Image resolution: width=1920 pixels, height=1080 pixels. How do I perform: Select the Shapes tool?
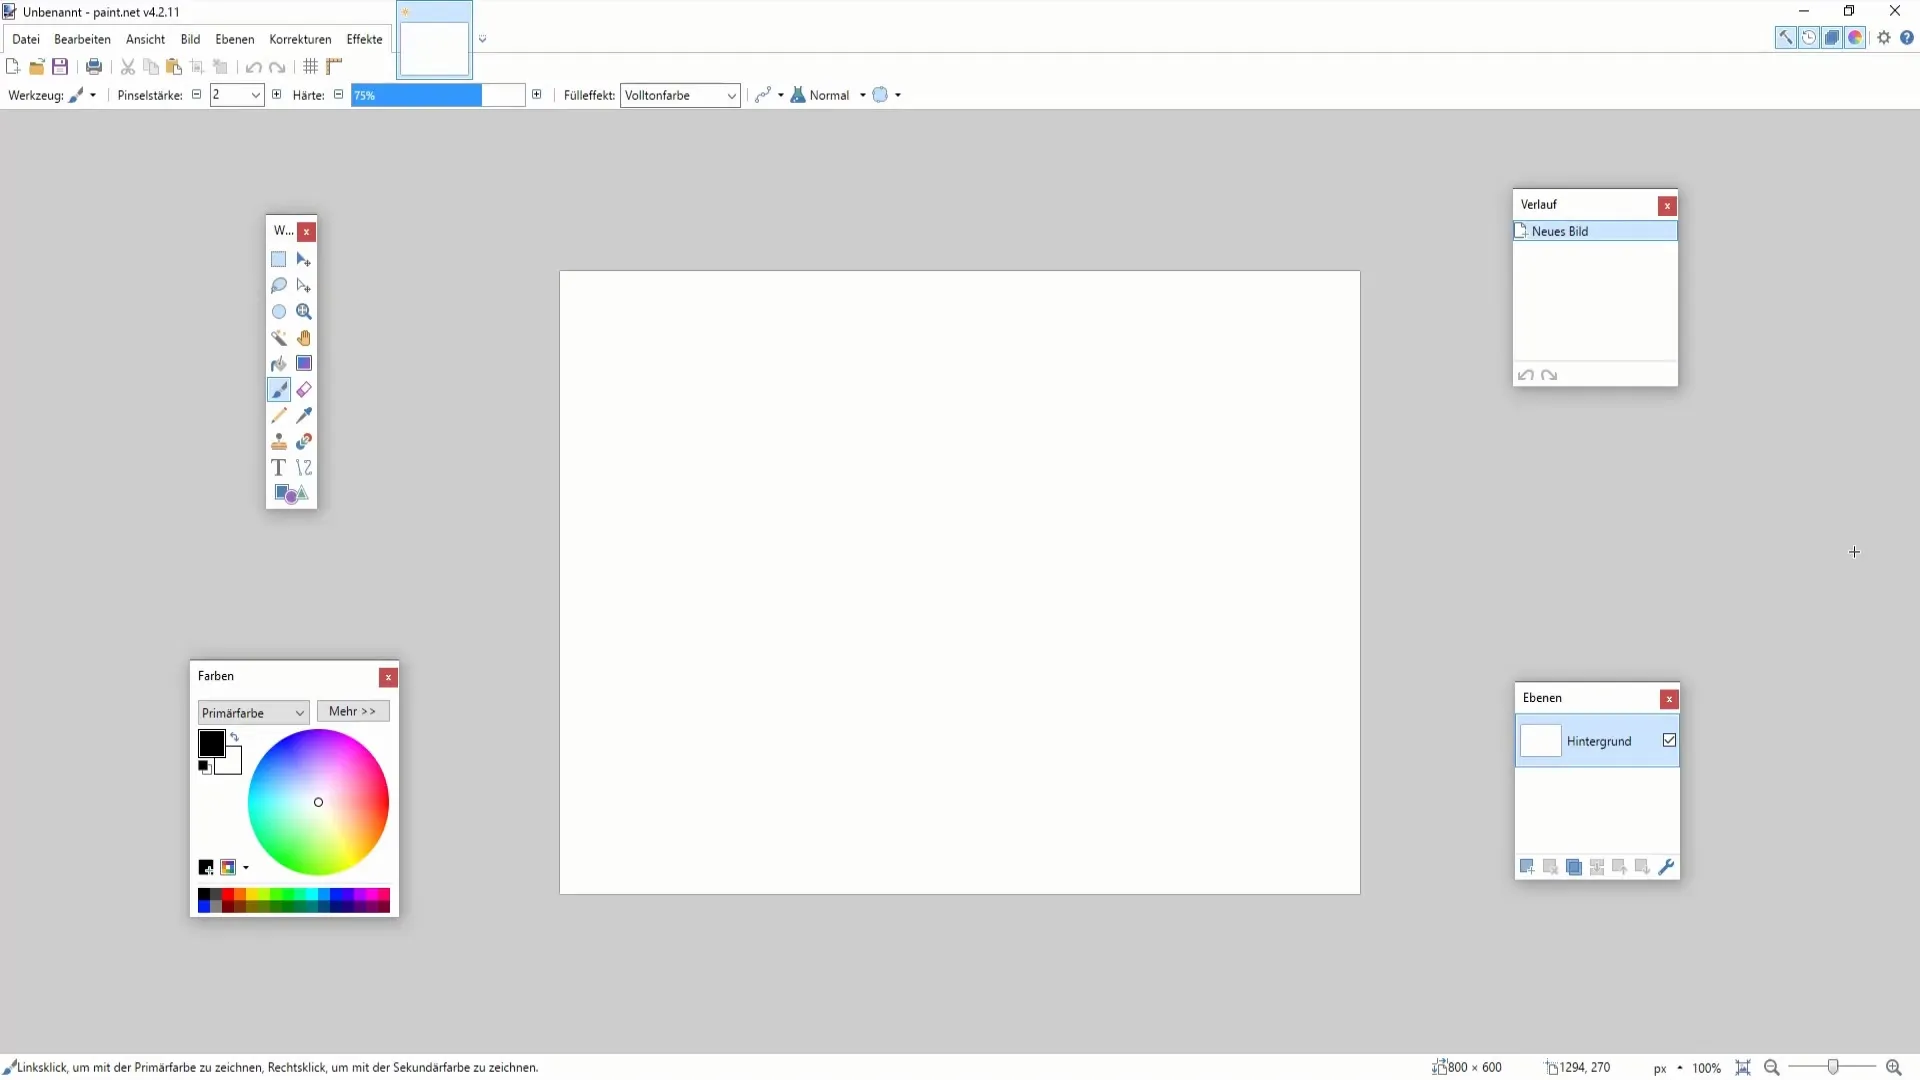pyautogui.click(x=291, y=493)
